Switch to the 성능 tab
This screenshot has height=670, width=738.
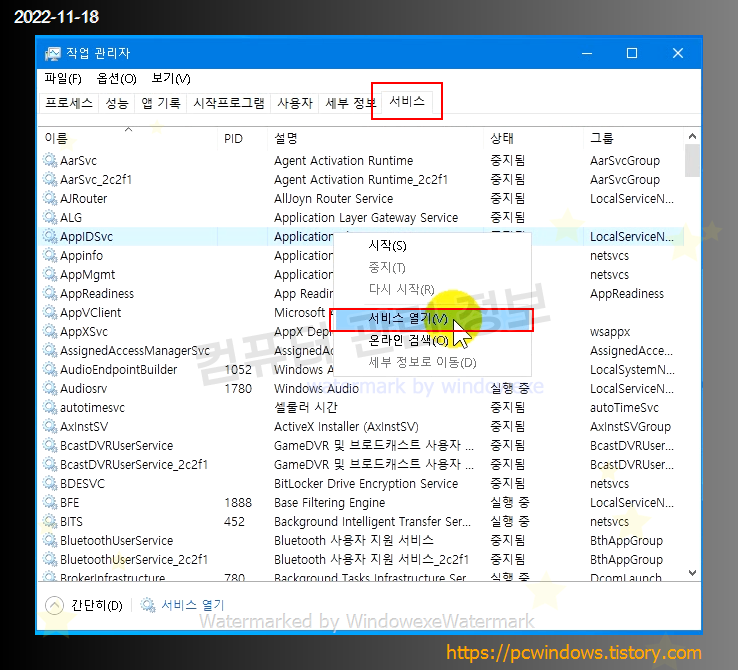pos(117,103)
